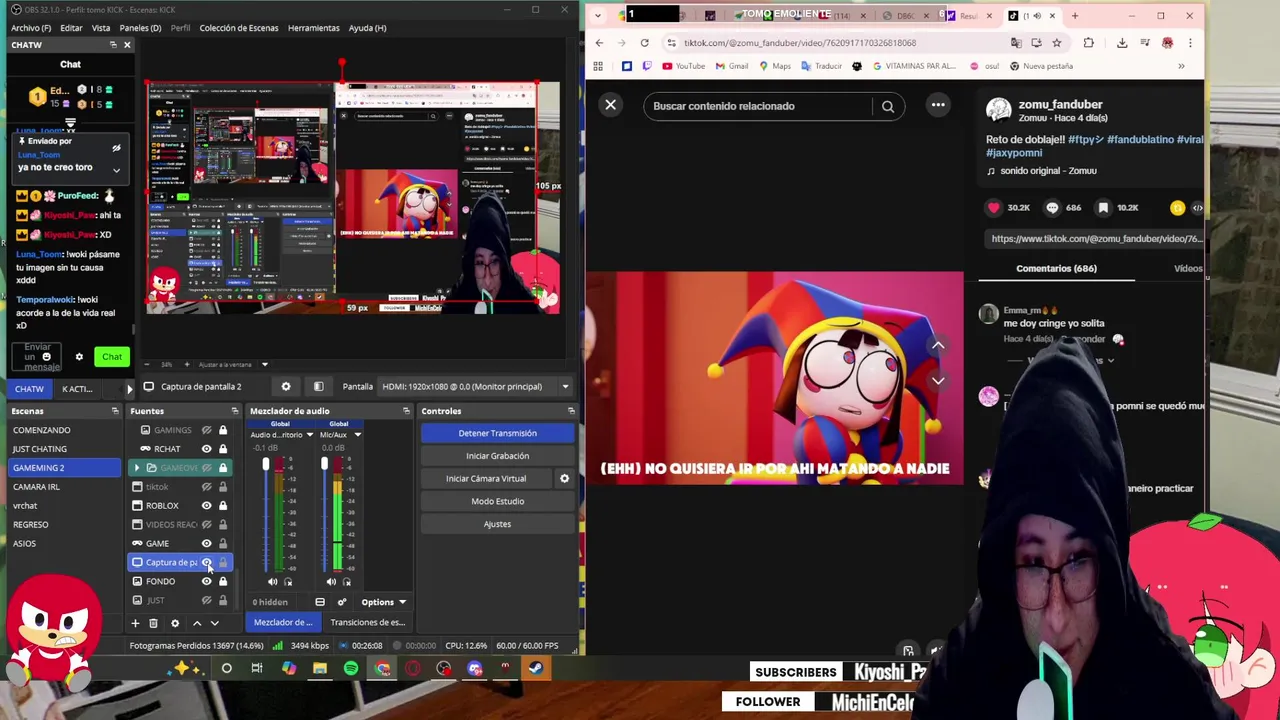The image size is (1280, 720).
Task: Lock the GAME source
Action: coord(223,544)
